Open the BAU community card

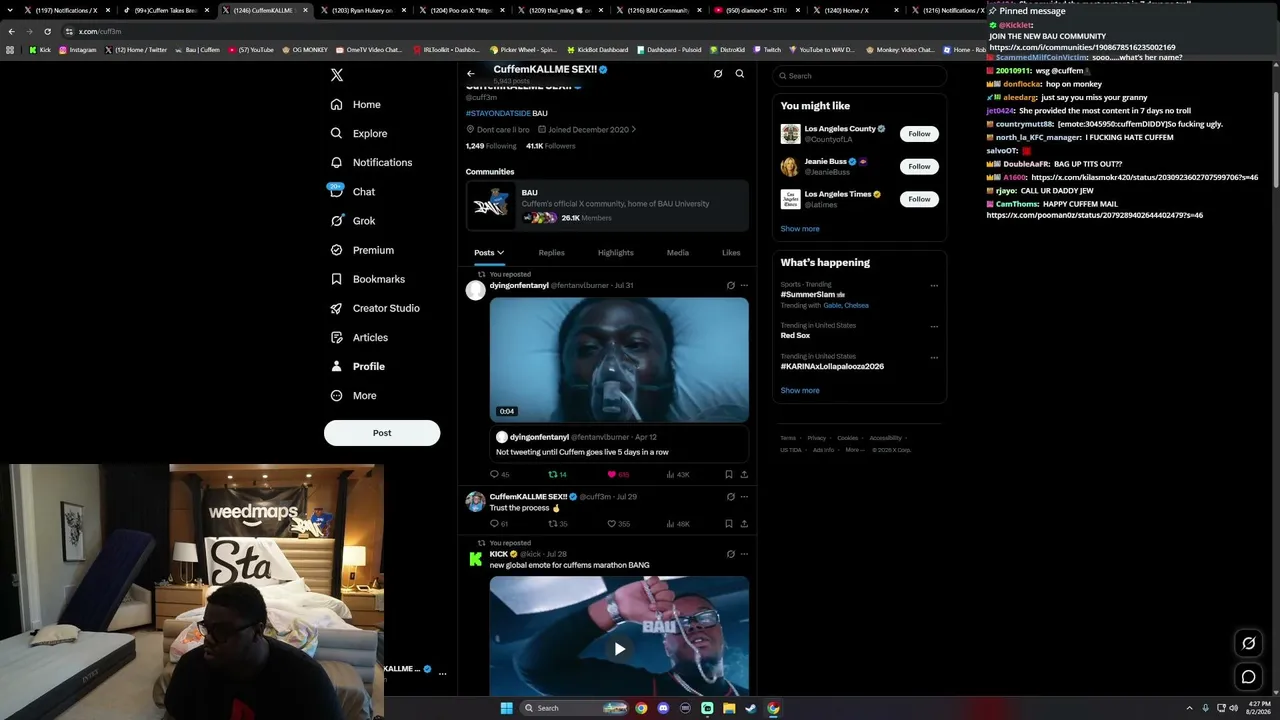607,204
